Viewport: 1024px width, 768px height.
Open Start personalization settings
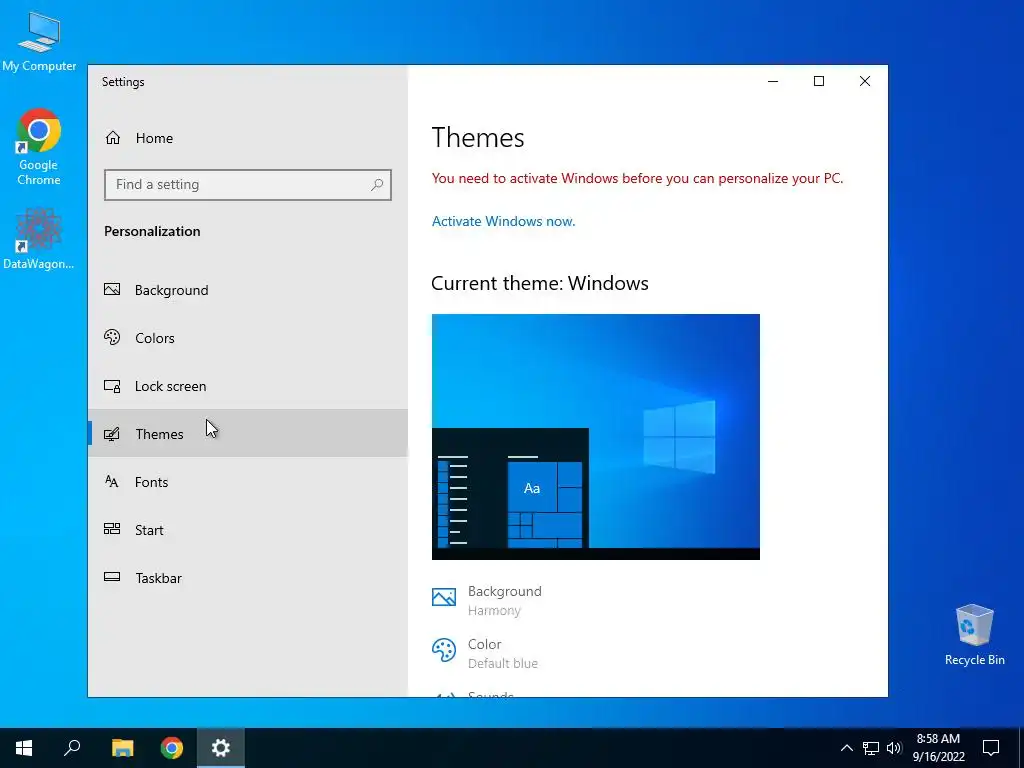[248, 530]
